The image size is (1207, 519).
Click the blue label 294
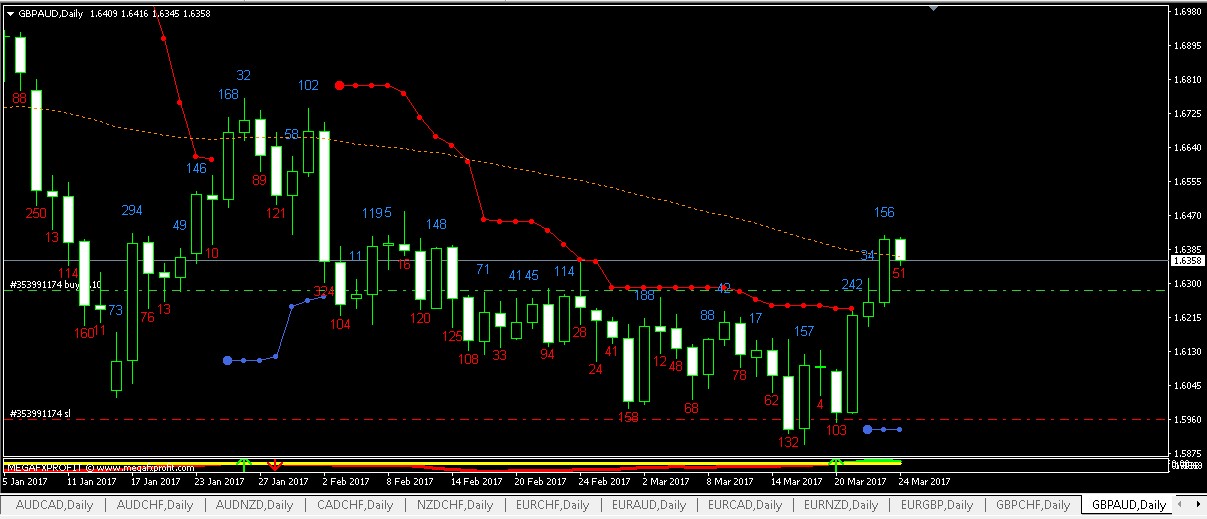[132, 210]
